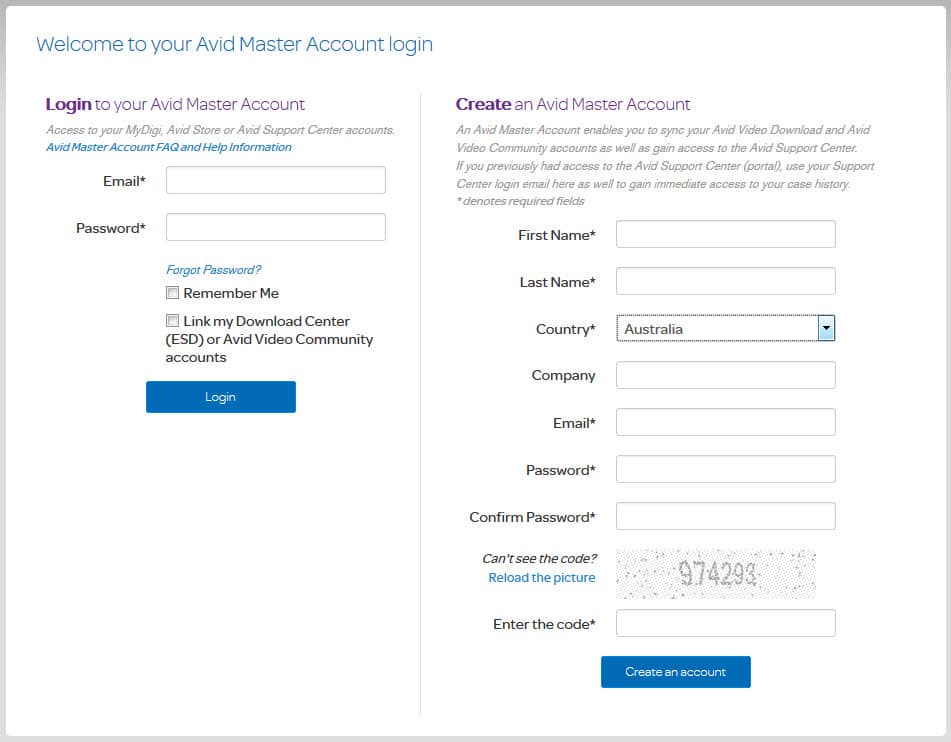The height and width of the screenshot is (742, 951).
Task: Click the Password field under Login section
Action: (x=275, y=227)
